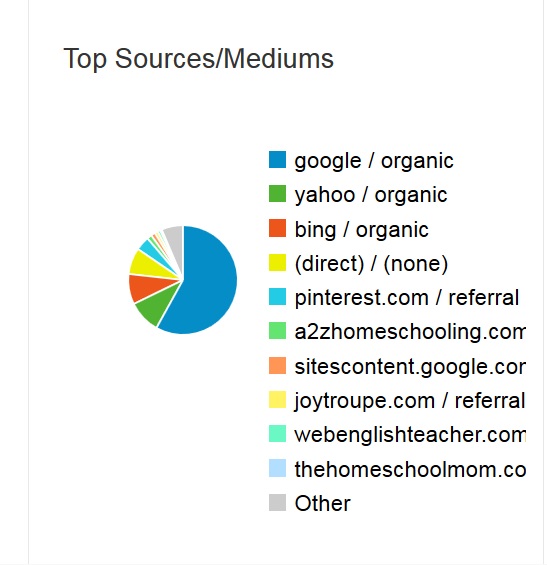
Task: Select the thehomeschoolmom.com legend label
Action: pyautogui.click(x=410, y=469)
